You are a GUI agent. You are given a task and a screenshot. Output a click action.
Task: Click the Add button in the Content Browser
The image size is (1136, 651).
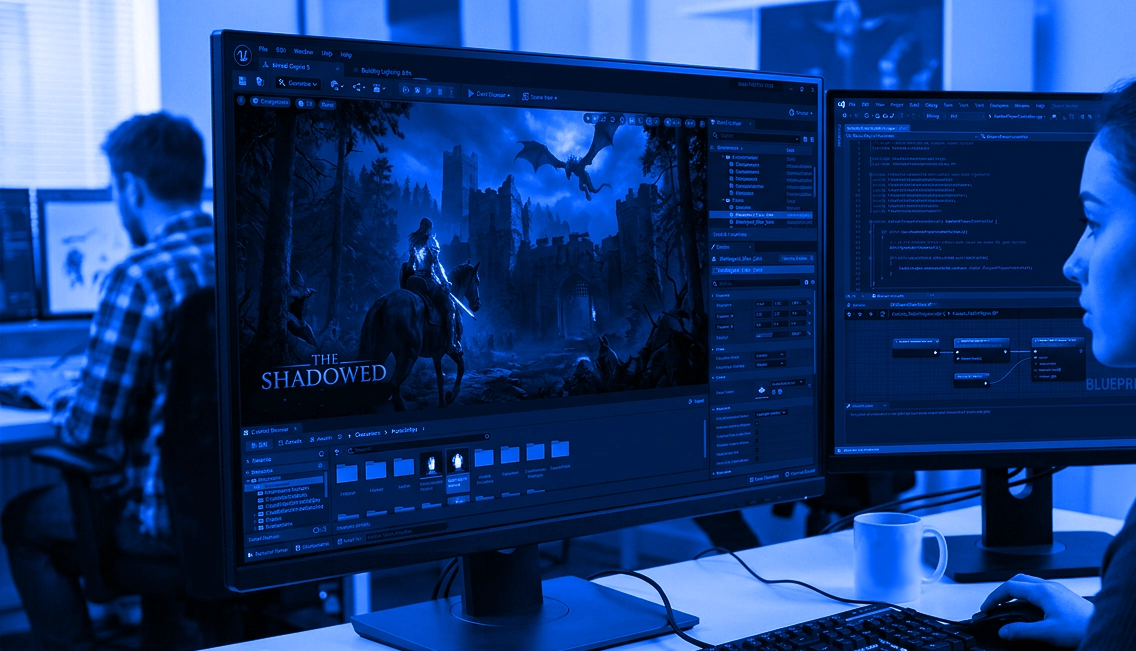pyautogui.click(x=259, y=444)
